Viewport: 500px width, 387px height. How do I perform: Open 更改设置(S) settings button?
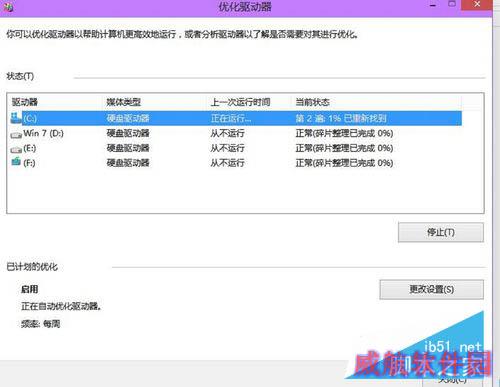431,289
